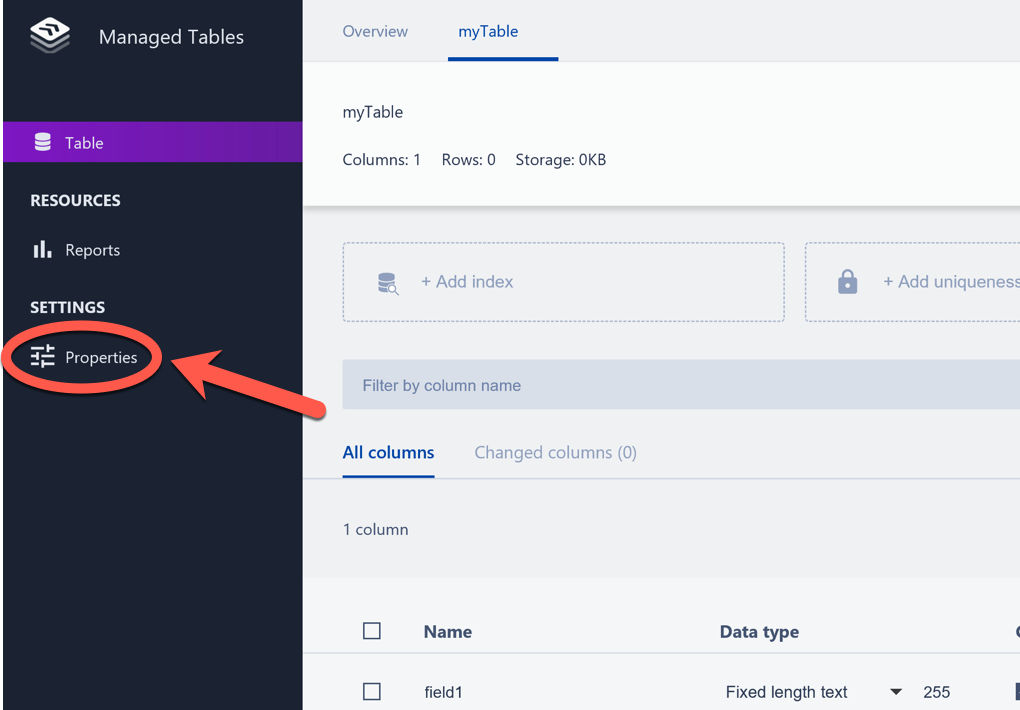The height and width of the screenshot is (710, 1020).
Task: Show the All columns tab
Action: (x=388, y=452)
